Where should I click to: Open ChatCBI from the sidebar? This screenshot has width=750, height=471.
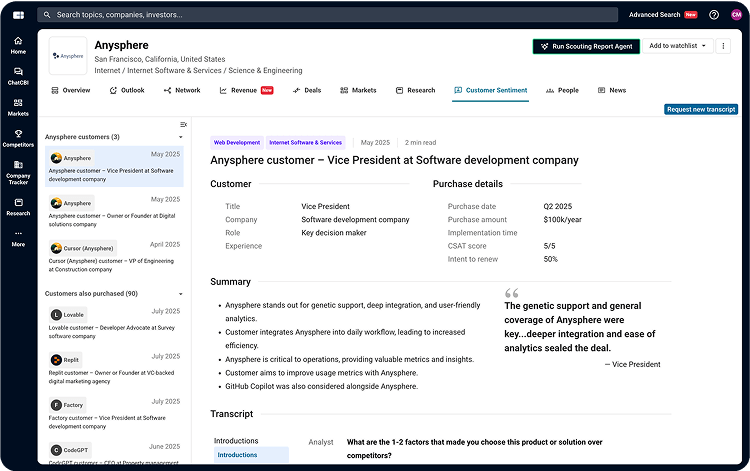pyautogui.click(x=18, y=76)
